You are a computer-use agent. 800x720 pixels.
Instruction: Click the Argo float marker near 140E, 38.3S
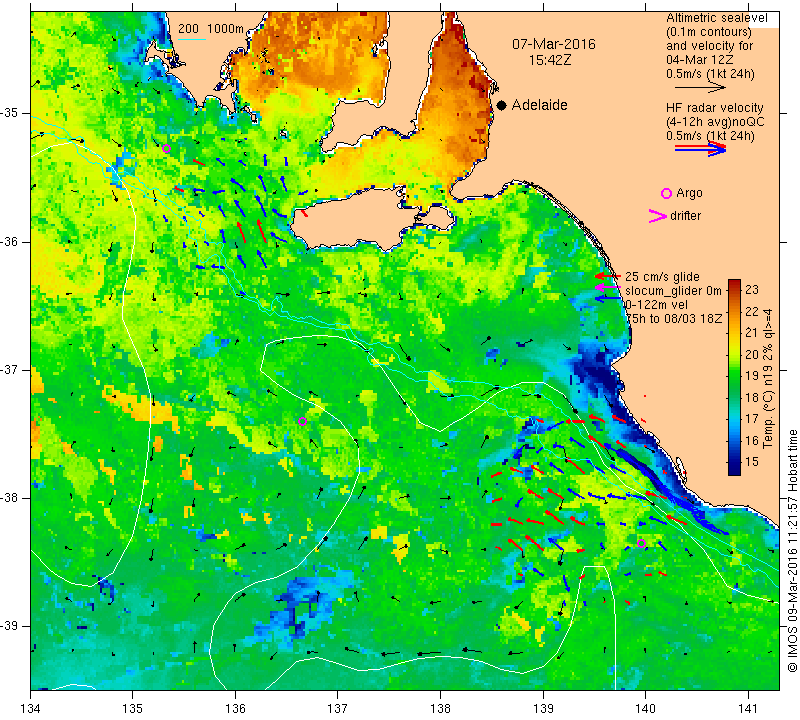pos(641,543)
